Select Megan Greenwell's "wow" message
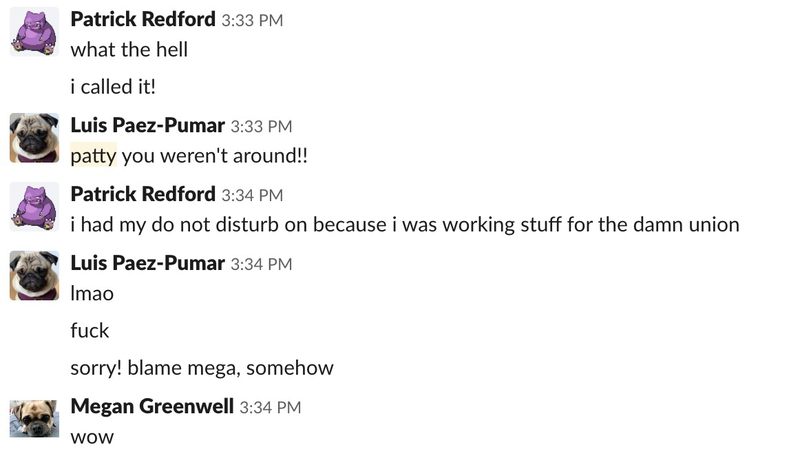 tap(92, 437)
